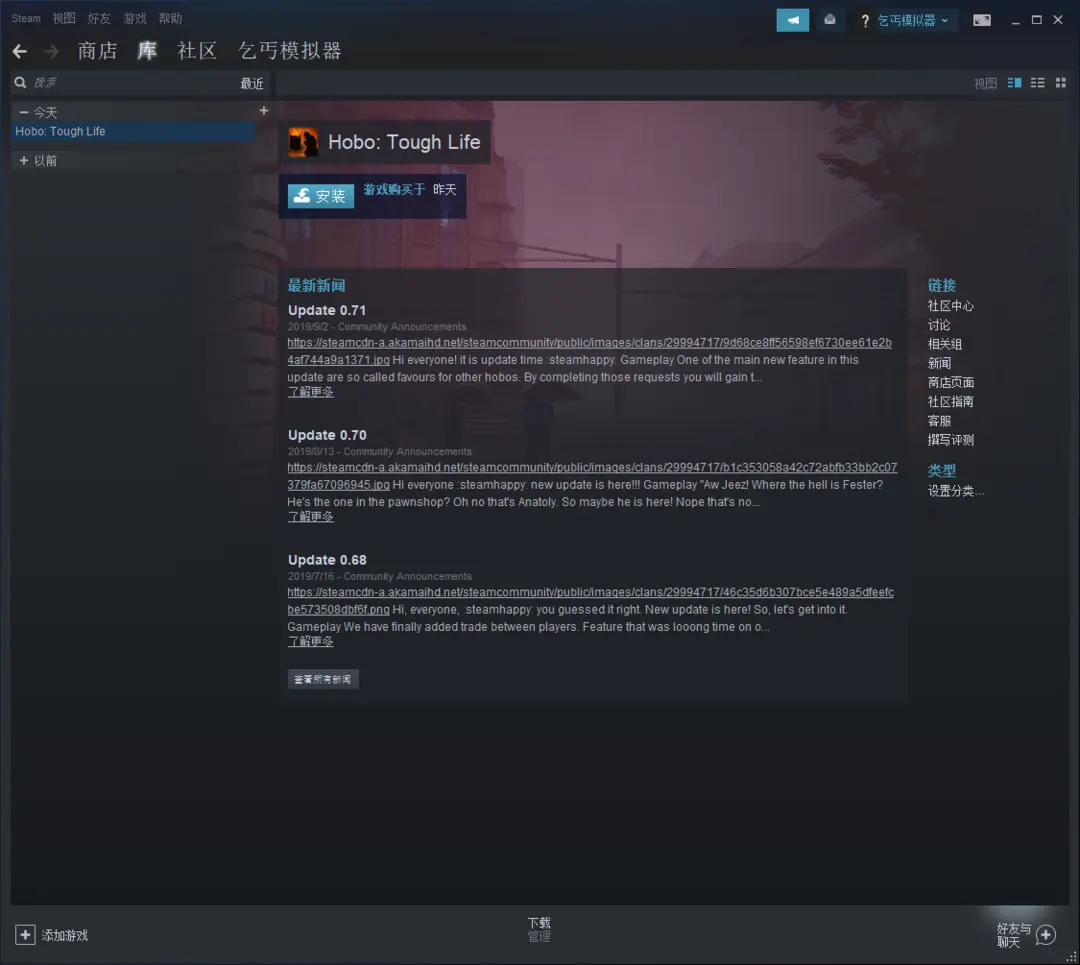Click the 撰写评测 link
The height and width of the screenshot is (965, 1080).
950,440
